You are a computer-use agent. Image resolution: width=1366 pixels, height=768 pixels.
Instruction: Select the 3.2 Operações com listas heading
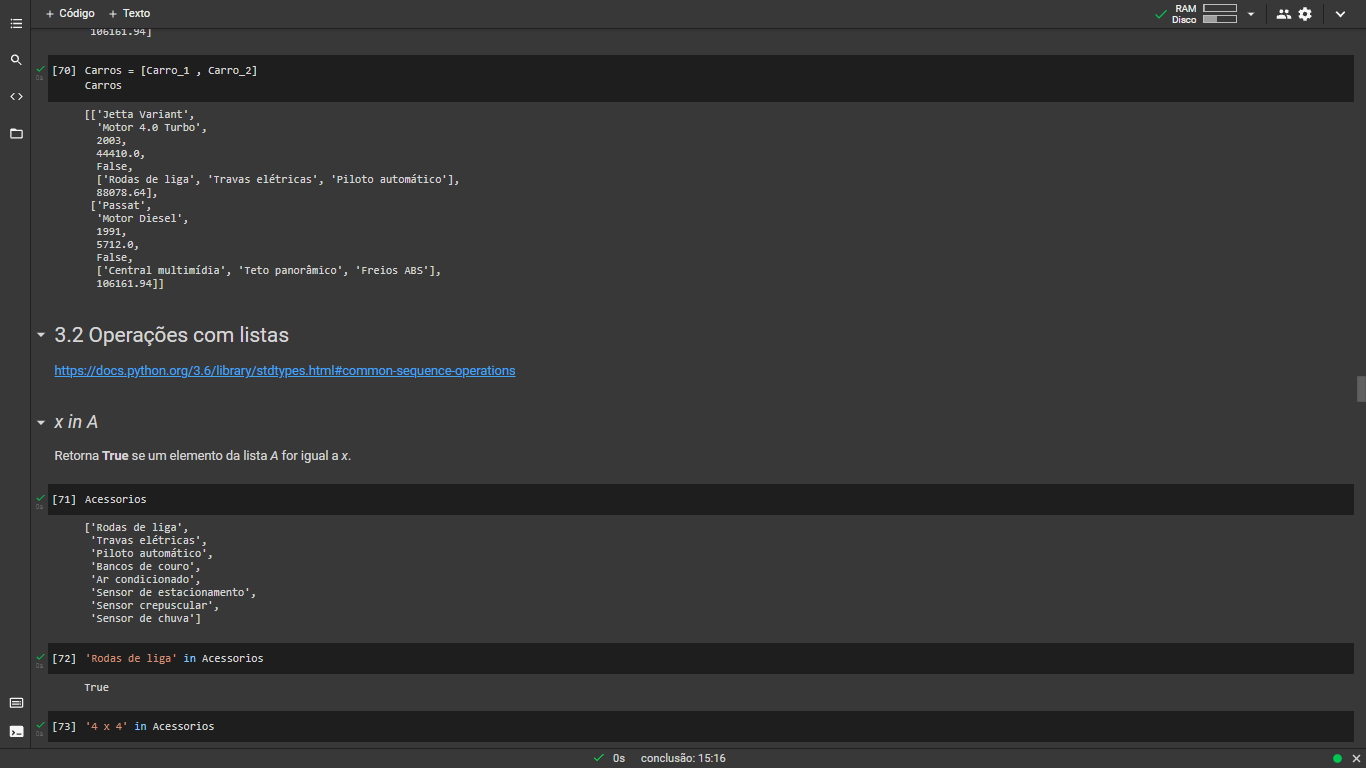point(171,335)
